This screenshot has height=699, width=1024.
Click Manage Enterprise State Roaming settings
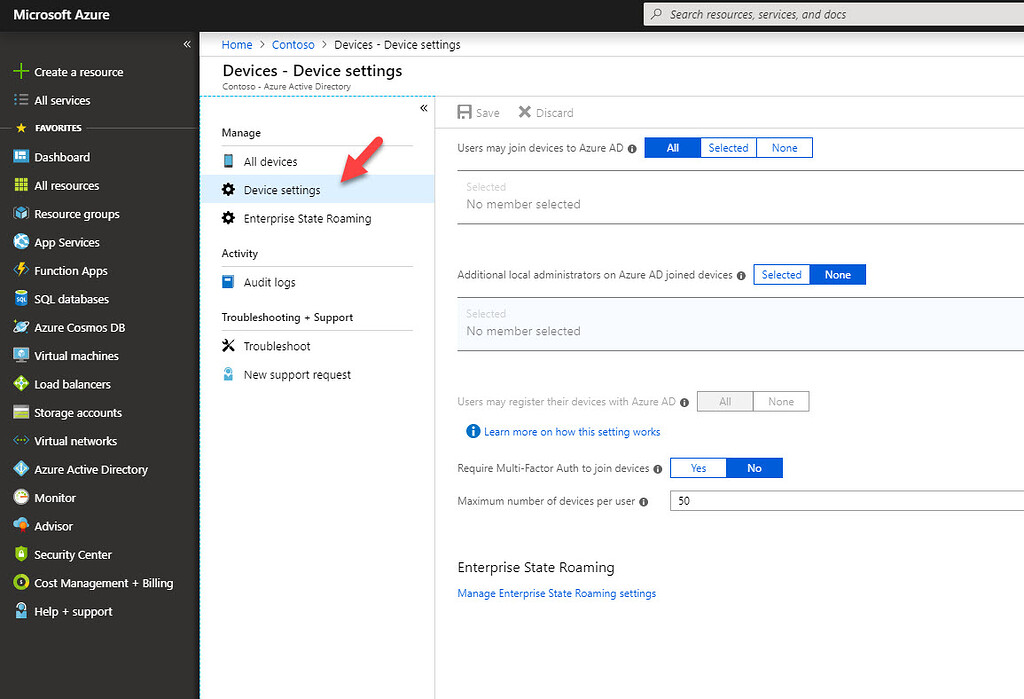click(x=556, y=593)
